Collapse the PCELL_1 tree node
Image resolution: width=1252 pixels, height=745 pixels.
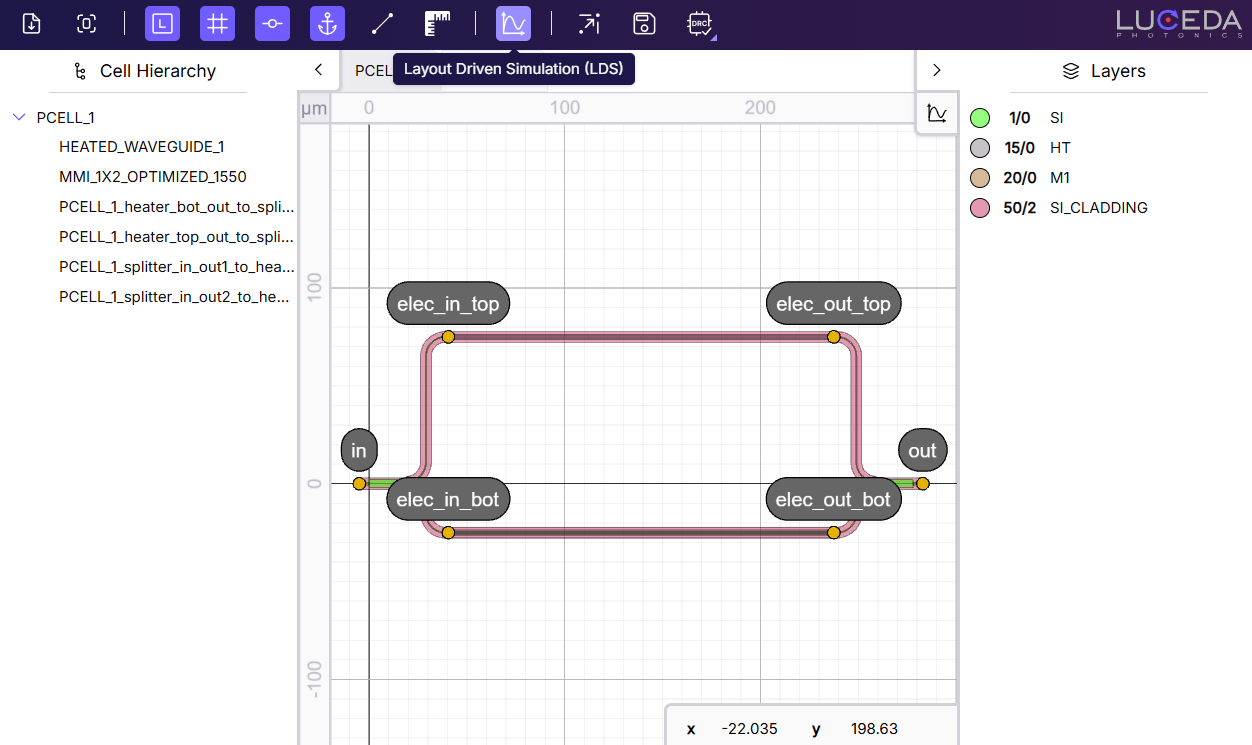(x=19, y=117)
